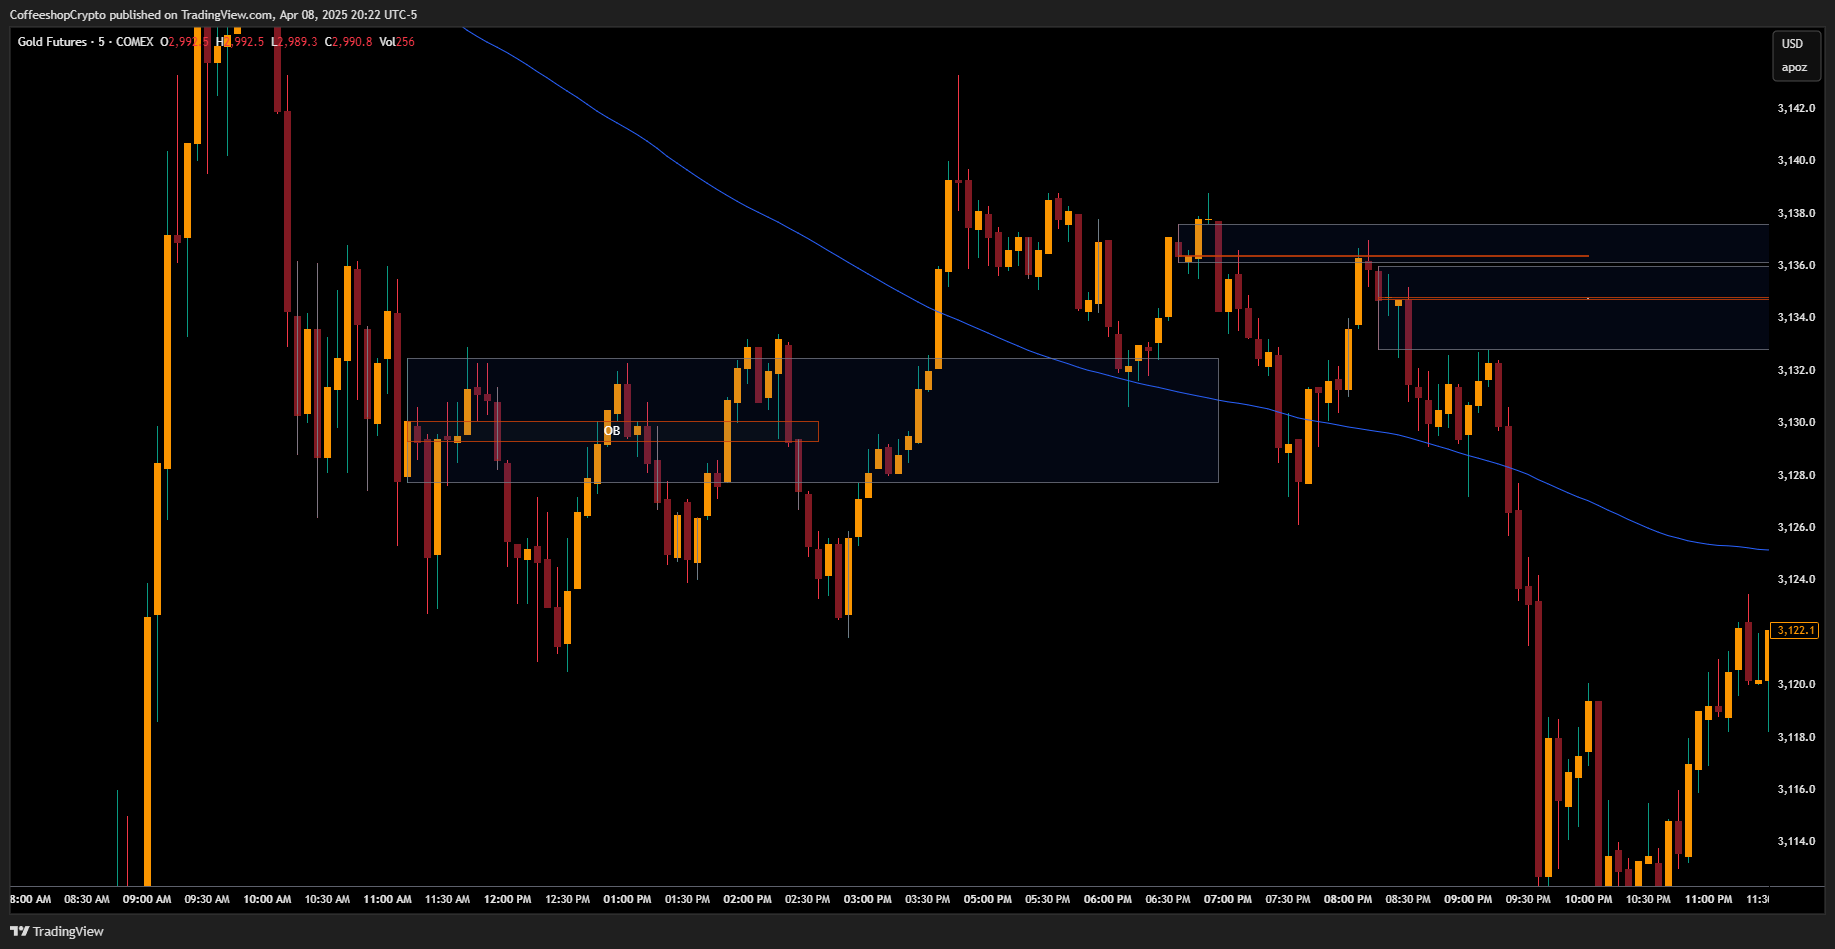Click the 08:00 PM time axis label
This screenshot has height=949, width=1835.
[x=1348, y=899]
